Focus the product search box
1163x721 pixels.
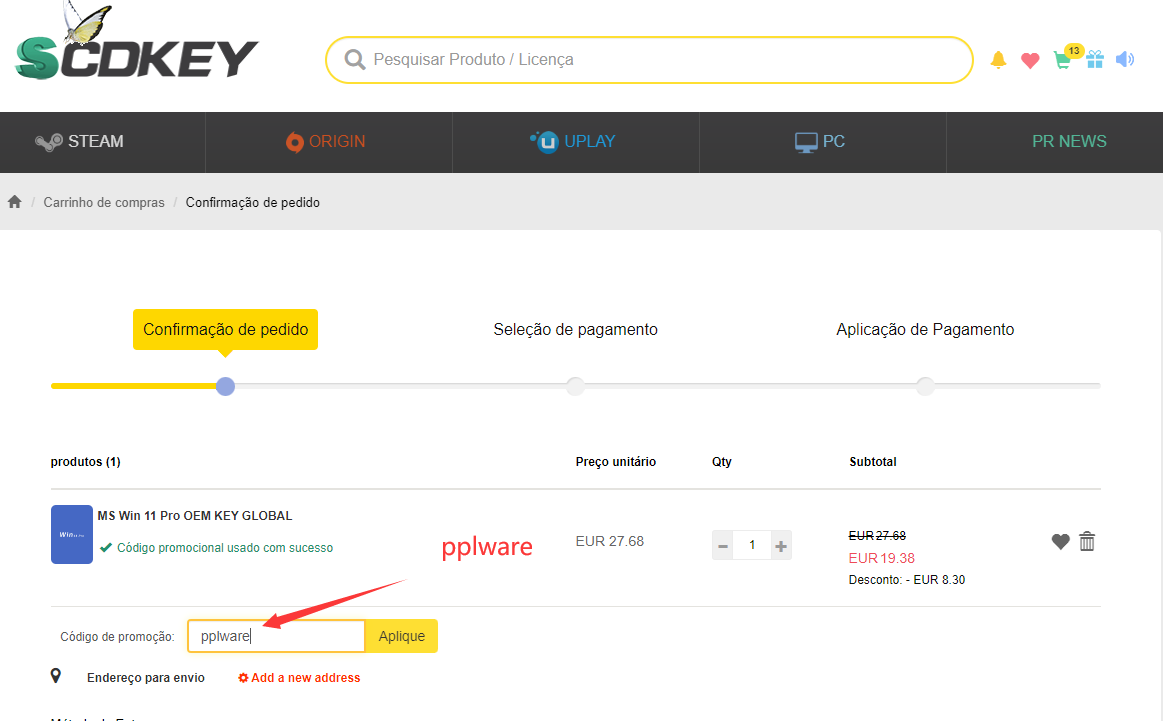(x=660, y=60)
